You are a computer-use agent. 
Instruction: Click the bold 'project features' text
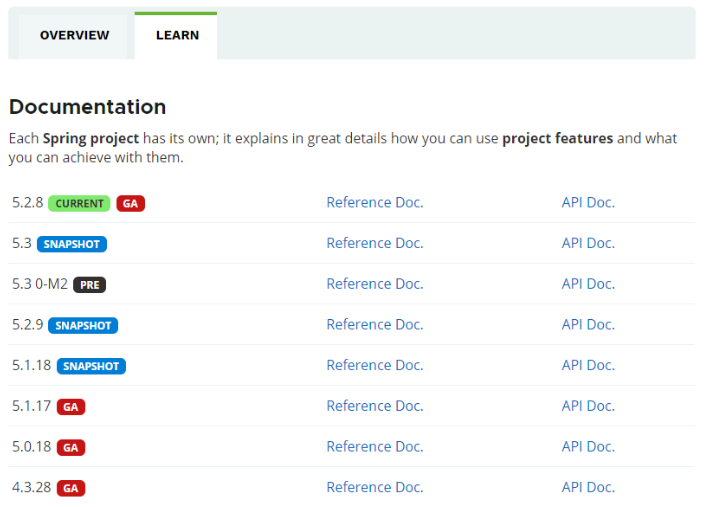coord(557,139)
